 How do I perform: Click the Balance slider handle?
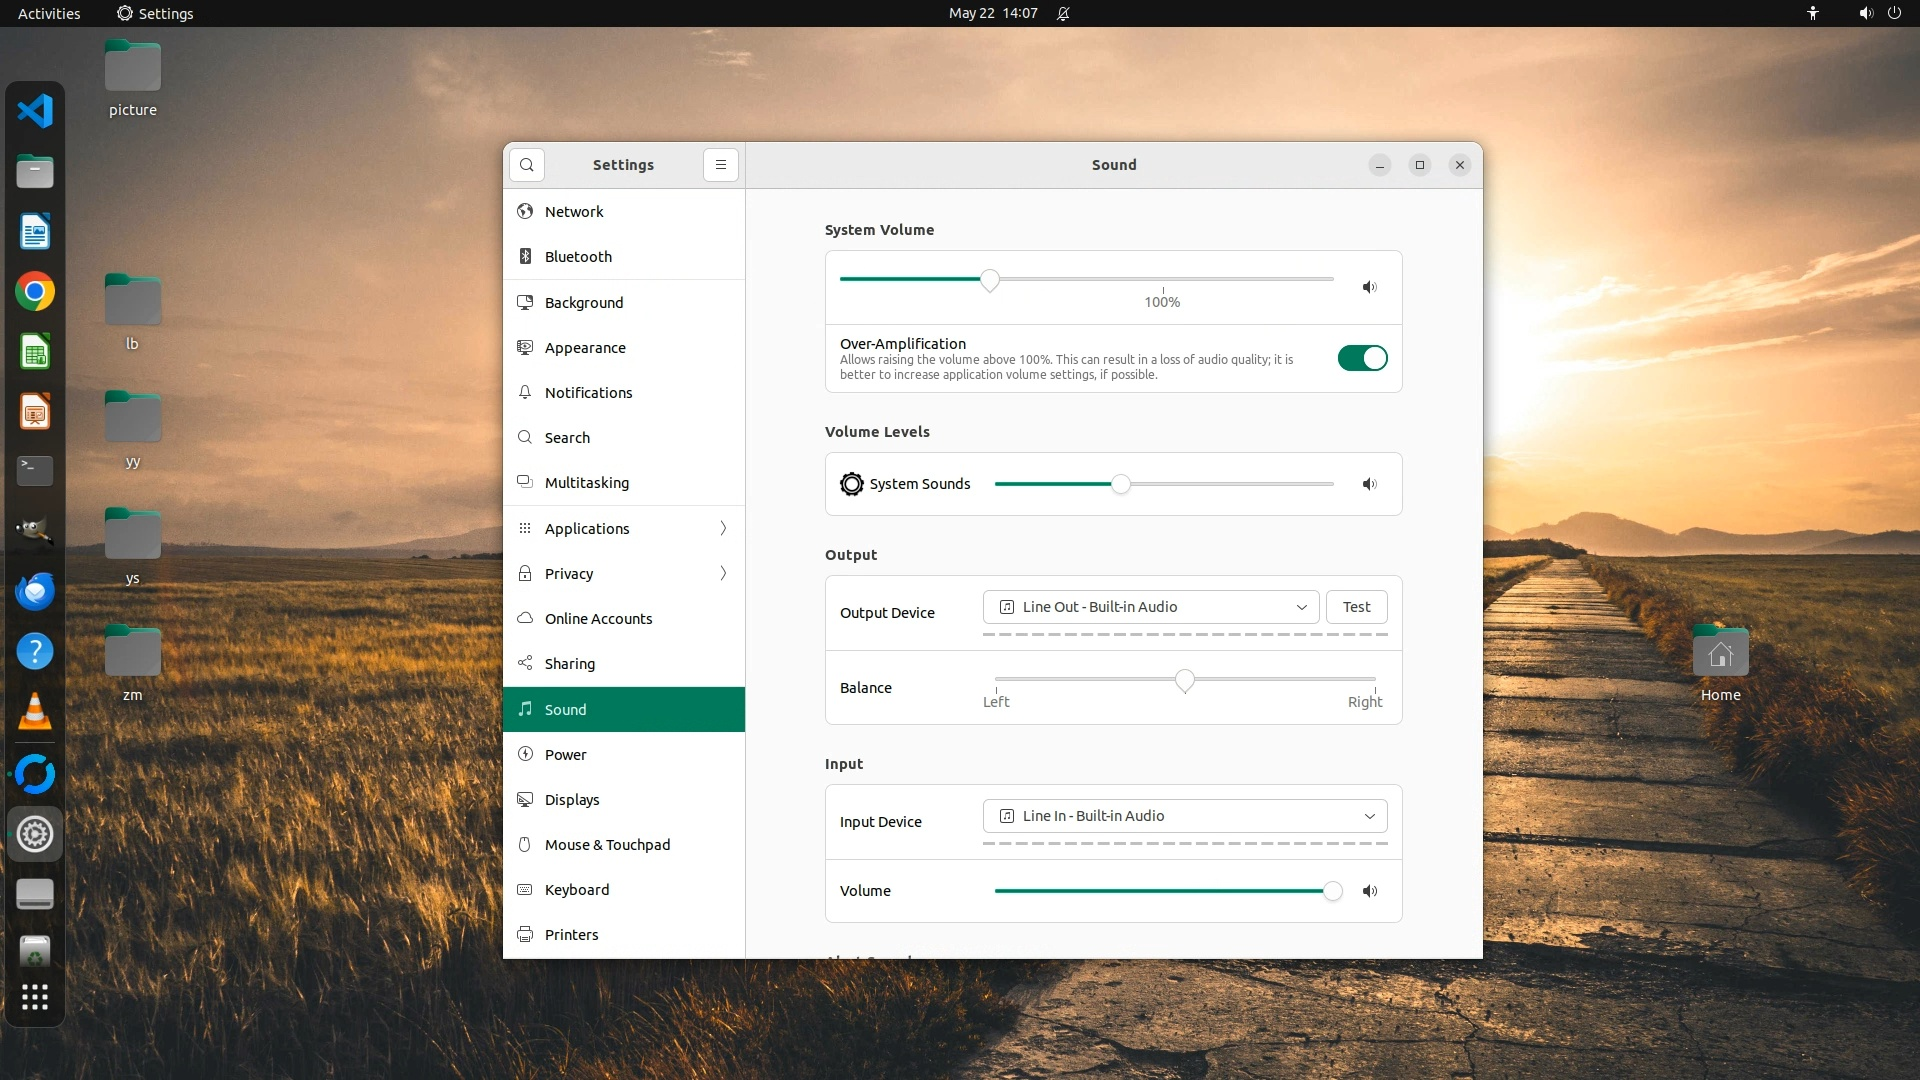click(x=1185, y=681)
